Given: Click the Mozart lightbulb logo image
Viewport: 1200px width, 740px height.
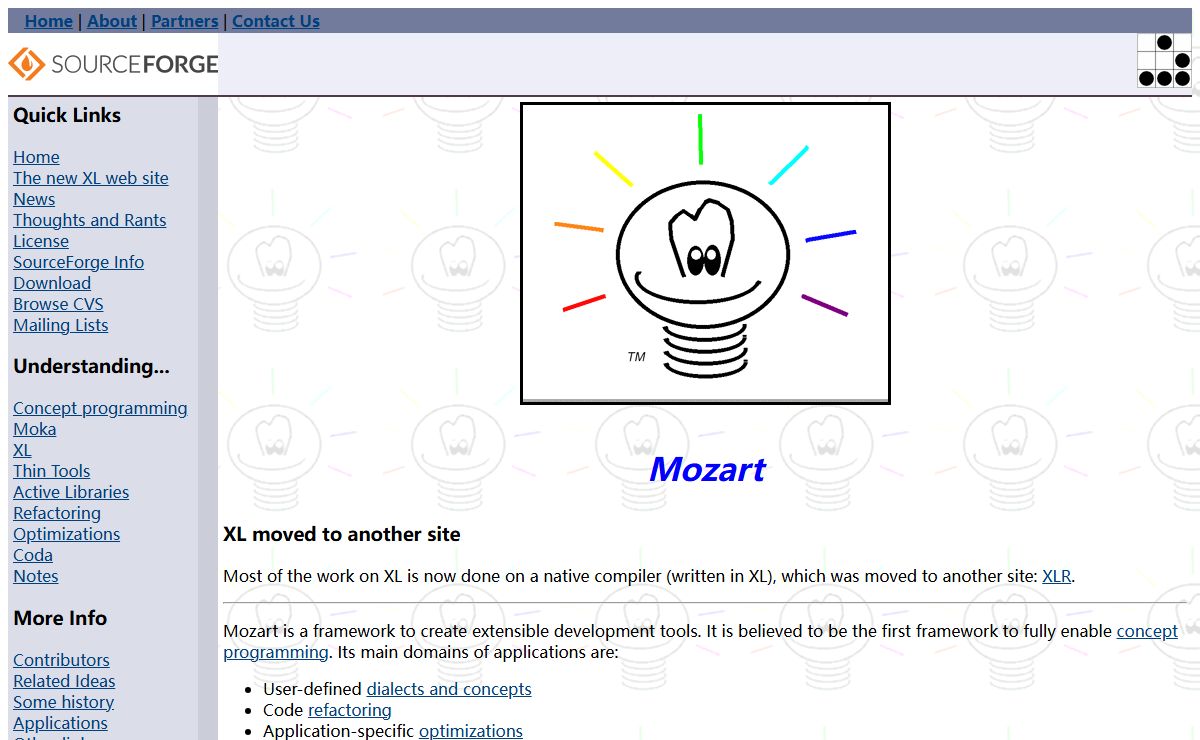Looking at the screenshot, I should pyautogui.click(x=705, y=253).
